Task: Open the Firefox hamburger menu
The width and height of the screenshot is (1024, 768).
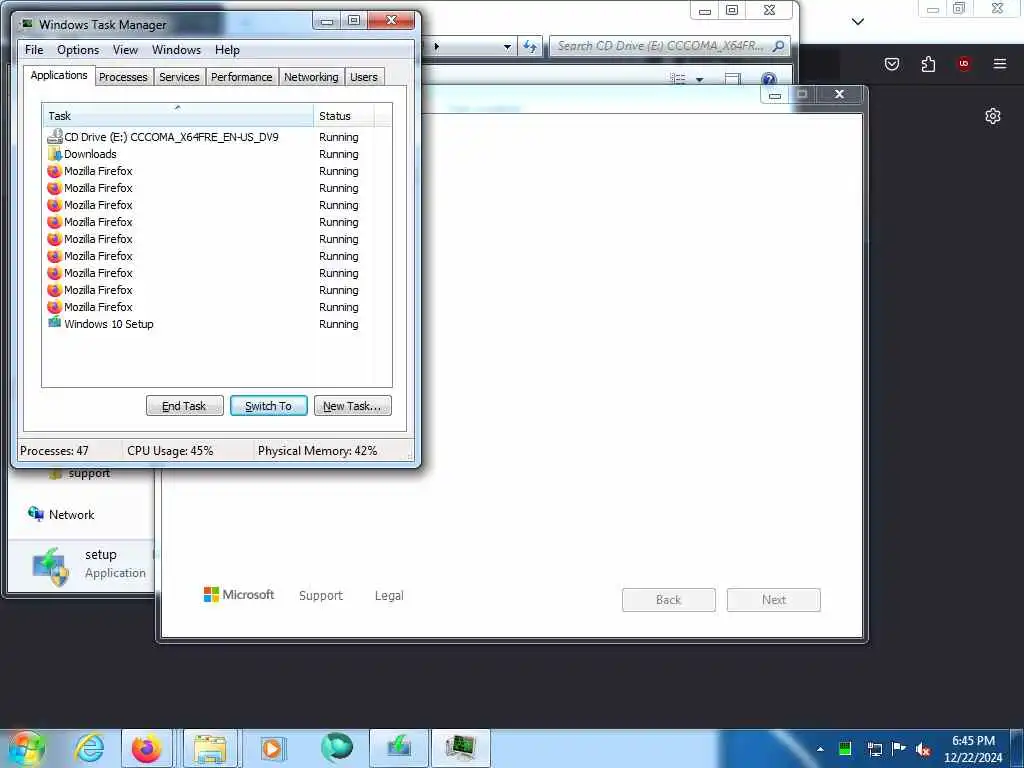Action: (x=1000, y=64)
